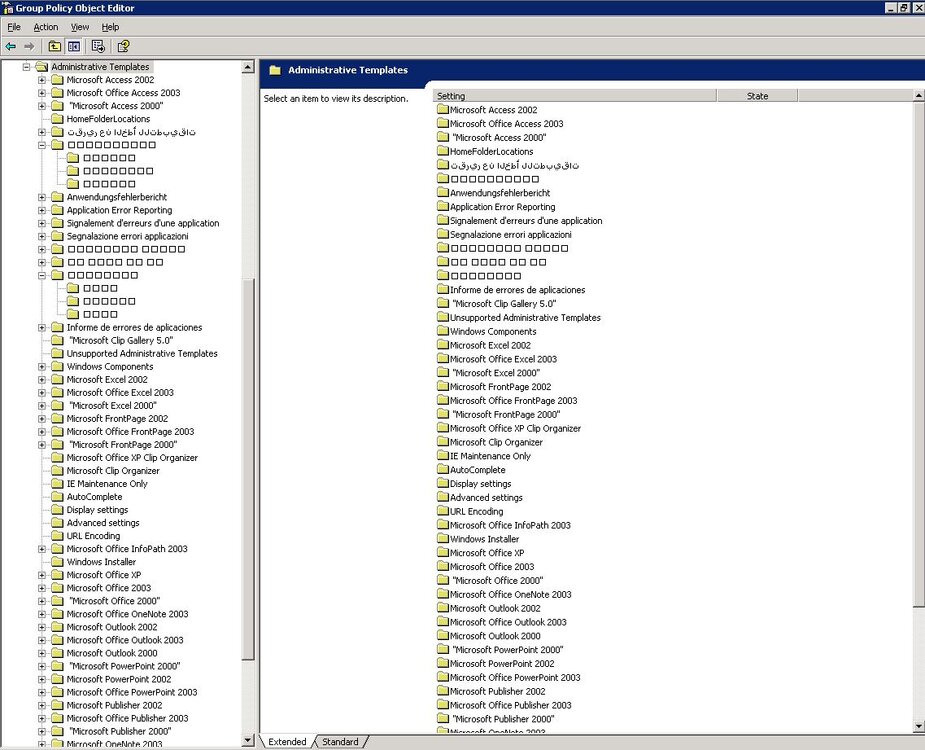Viewport: 925px width, 750px height.
Task: Select Microsoft Office Excel 2003 in the right list
Action: click(x=503, y=359)
